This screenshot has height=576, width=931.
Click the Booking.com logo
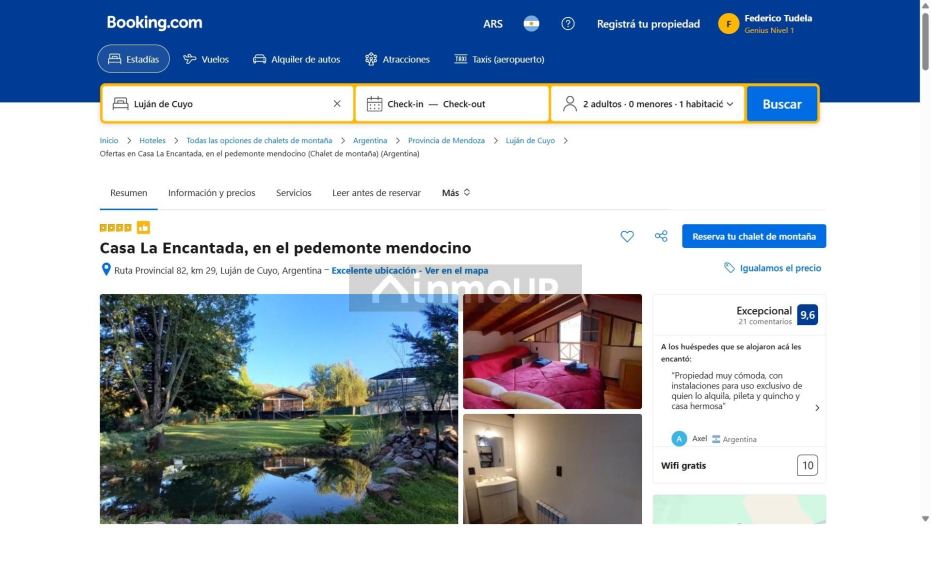point(154,23)
